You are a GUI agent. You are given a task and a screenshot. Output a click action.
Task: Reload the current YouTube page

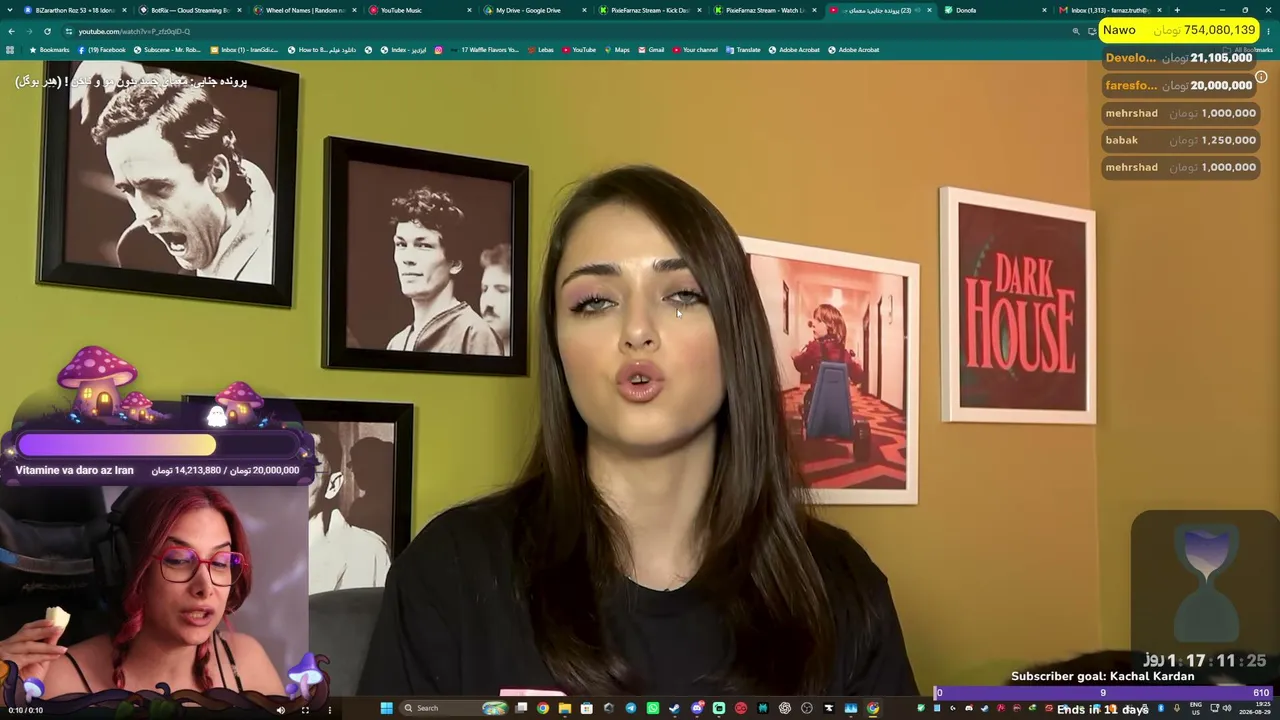[47, 31]
